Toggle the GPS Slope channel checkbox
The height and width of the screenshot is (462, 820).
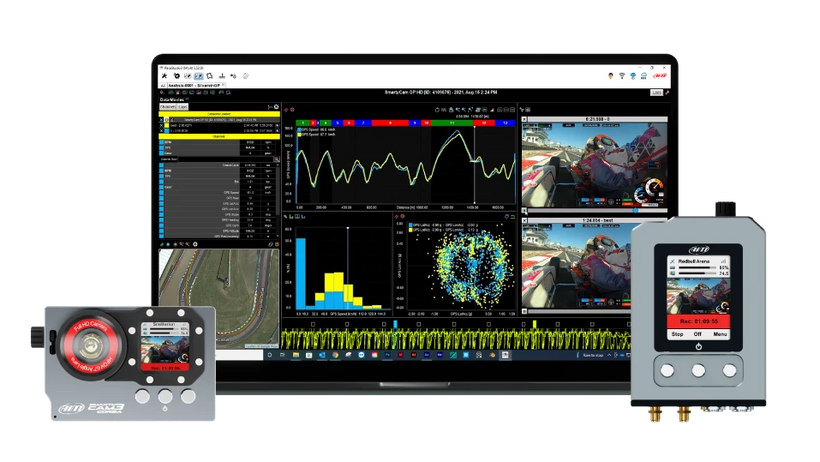point(162,215)
